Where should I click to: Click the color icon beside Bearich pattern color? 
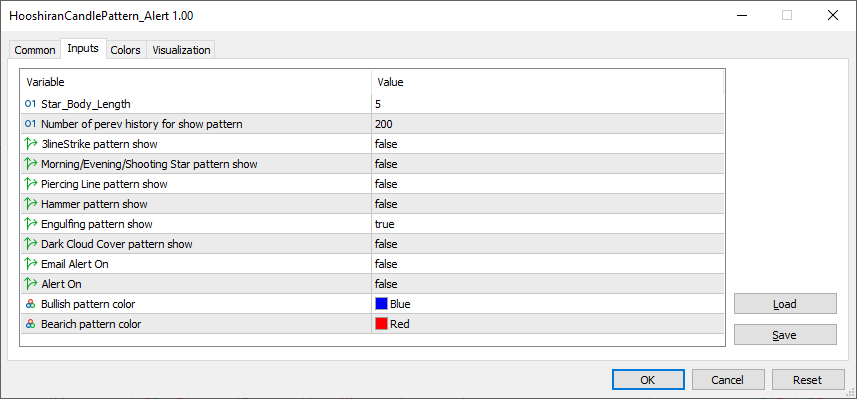click(31, 324)
